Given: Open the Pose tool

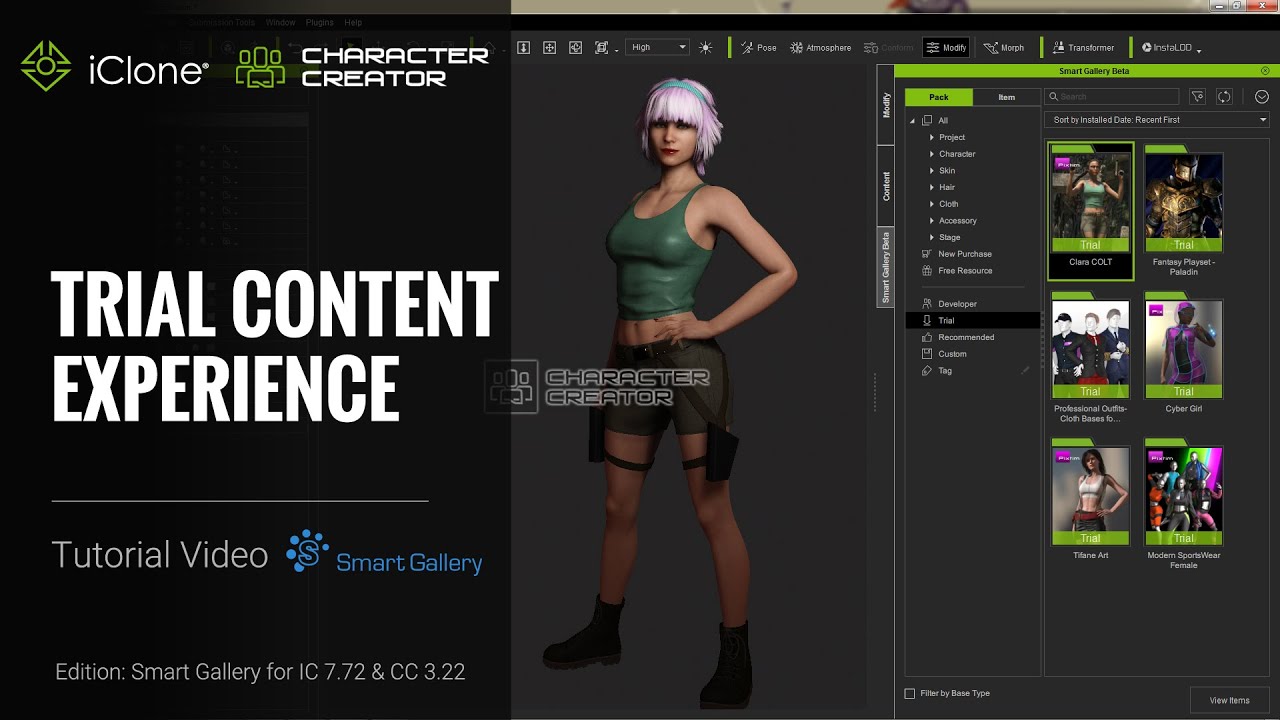Looking at the screenshot, I should click(x=758, y=47).
